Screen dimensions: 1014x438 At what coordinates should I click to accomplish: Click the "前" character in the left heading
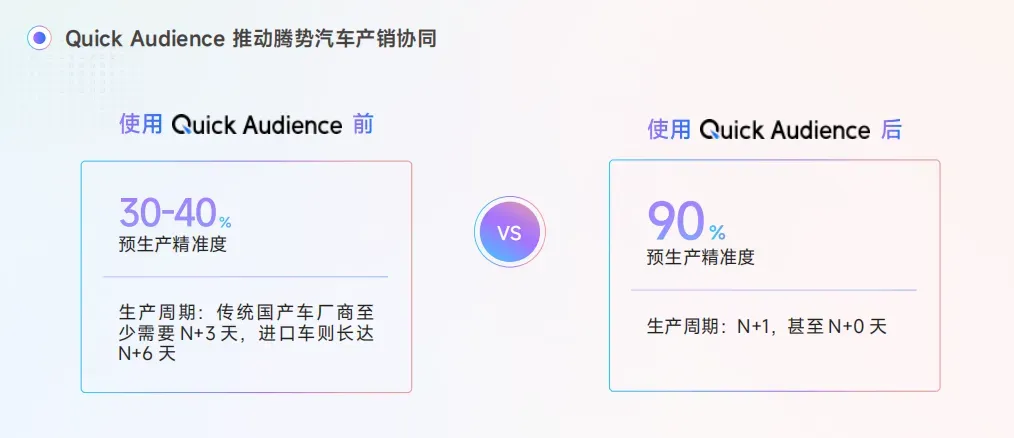[363, 125]
